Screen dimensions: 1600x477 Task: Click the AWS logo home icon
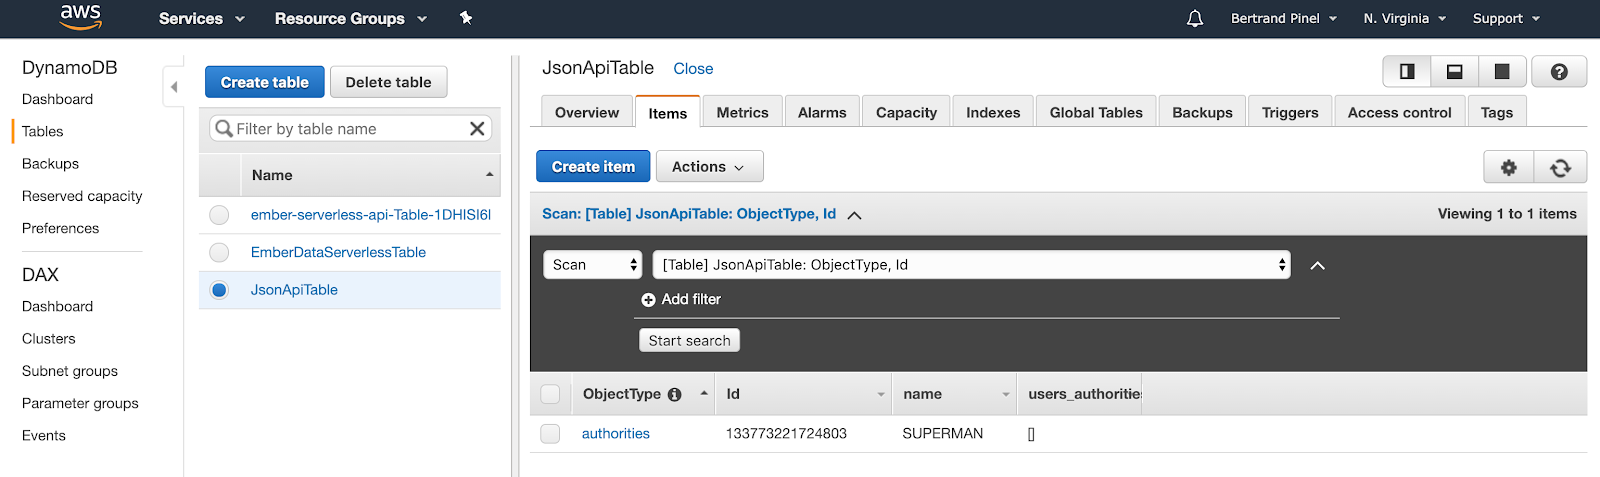coord(81,17)
